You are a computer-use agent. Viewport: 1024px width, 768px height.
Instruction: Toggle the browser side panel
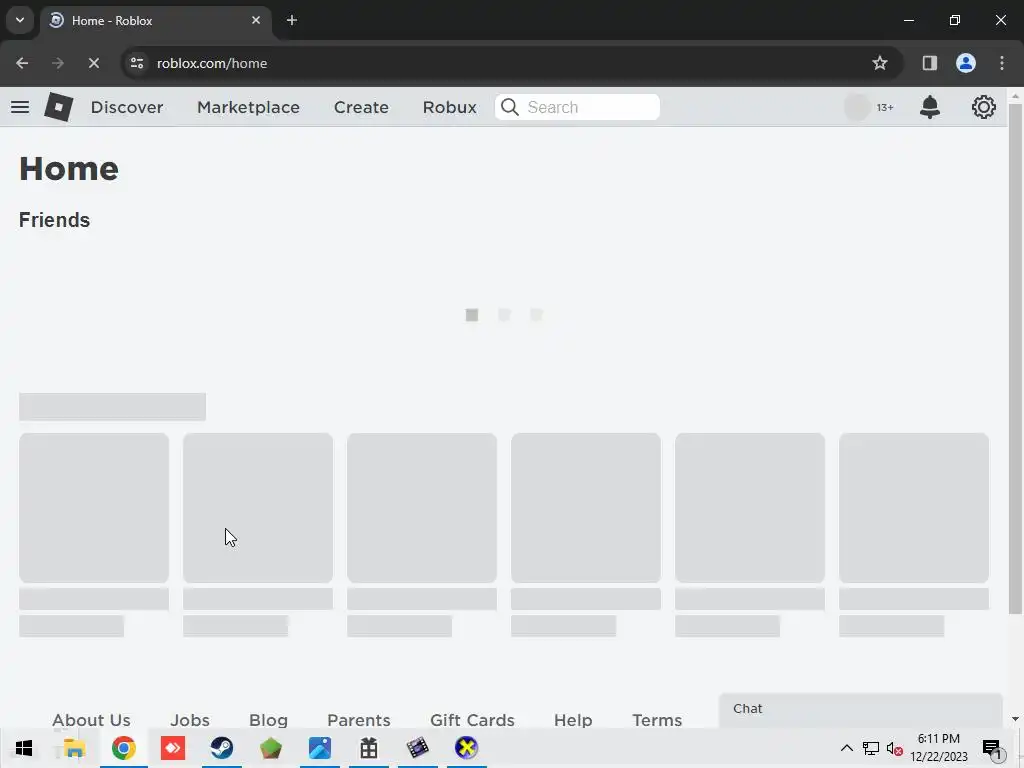coord(929,63)
